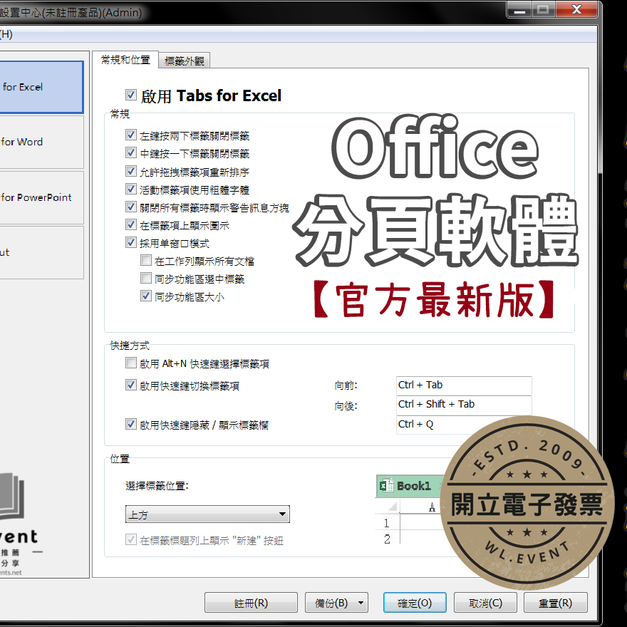Toggle 關閉所有標籤時顯示警告訊息方塊 checkbox
The height and width of the screenshot is (627, 627).
click(x=131, y=207)
